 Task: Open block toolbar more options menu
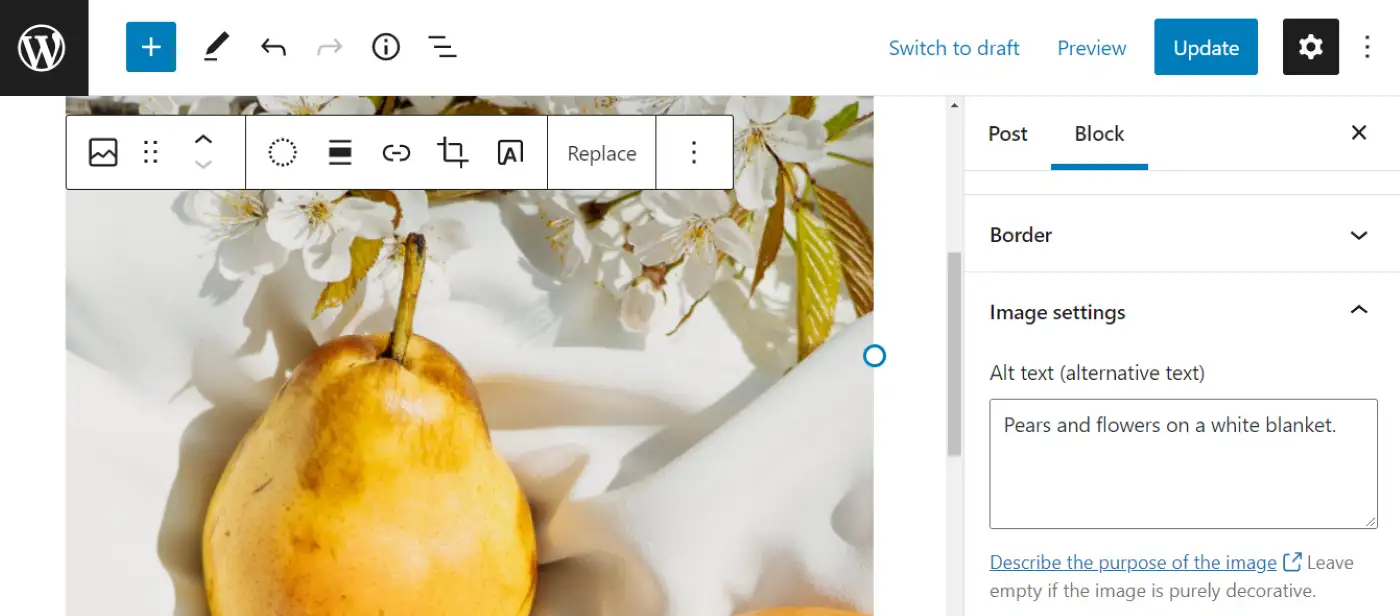[x=694, y=152]
